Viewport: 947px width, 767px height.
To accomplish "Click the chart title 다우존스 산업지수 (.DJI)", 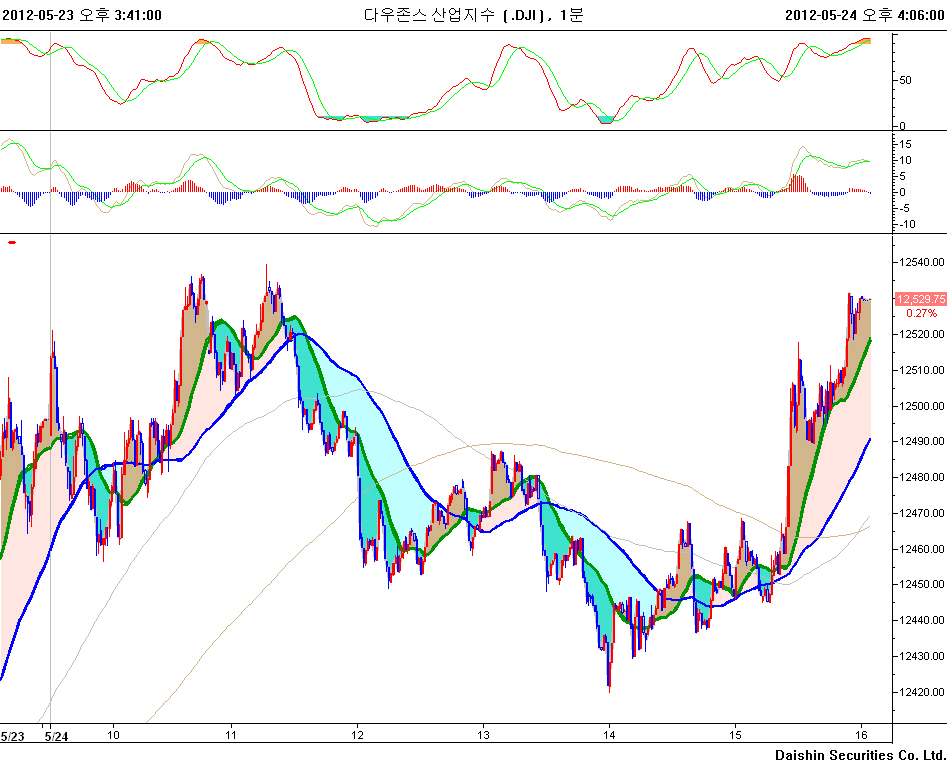I will [472, 15].
